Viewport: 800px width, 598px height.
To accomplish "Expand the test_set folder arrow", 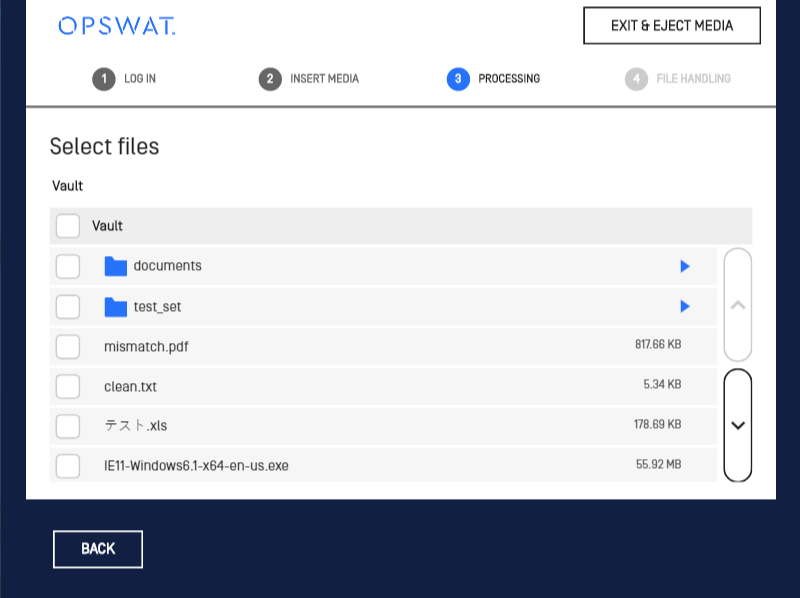I will click(685, 306).
